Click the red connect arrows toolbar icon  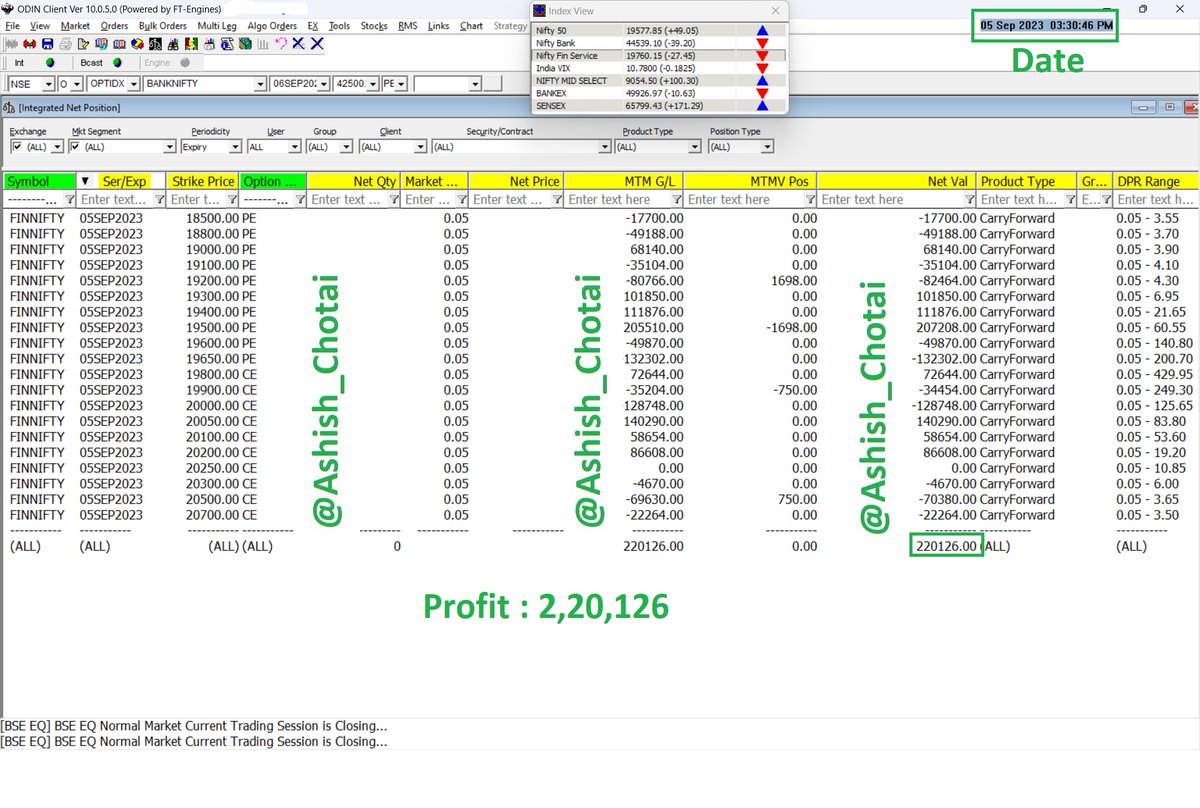click(x=29, y=44)
